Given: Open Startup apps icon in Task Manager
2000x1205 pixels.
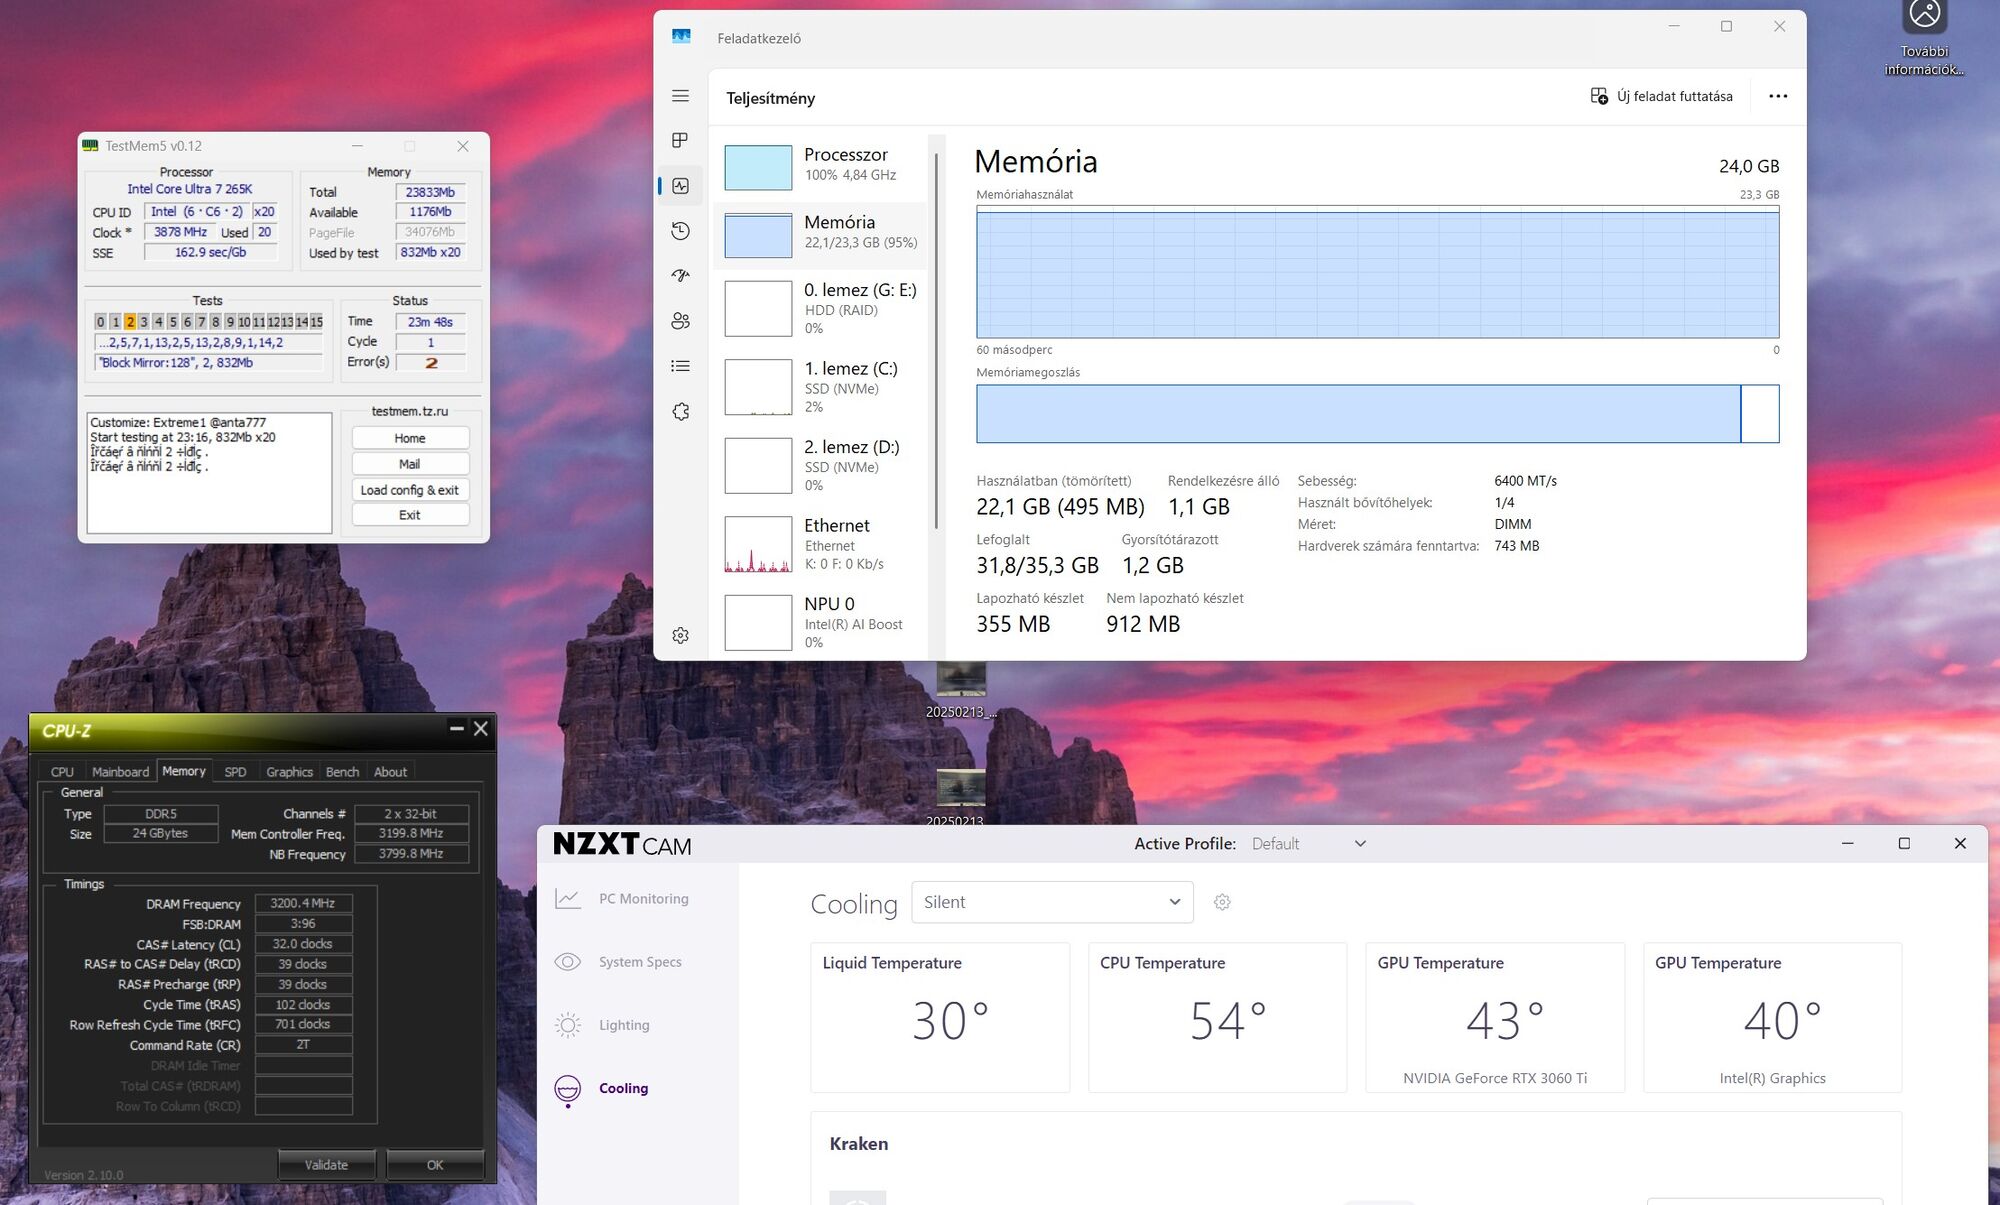Looking at the screenshot, I should pos(680,275).
